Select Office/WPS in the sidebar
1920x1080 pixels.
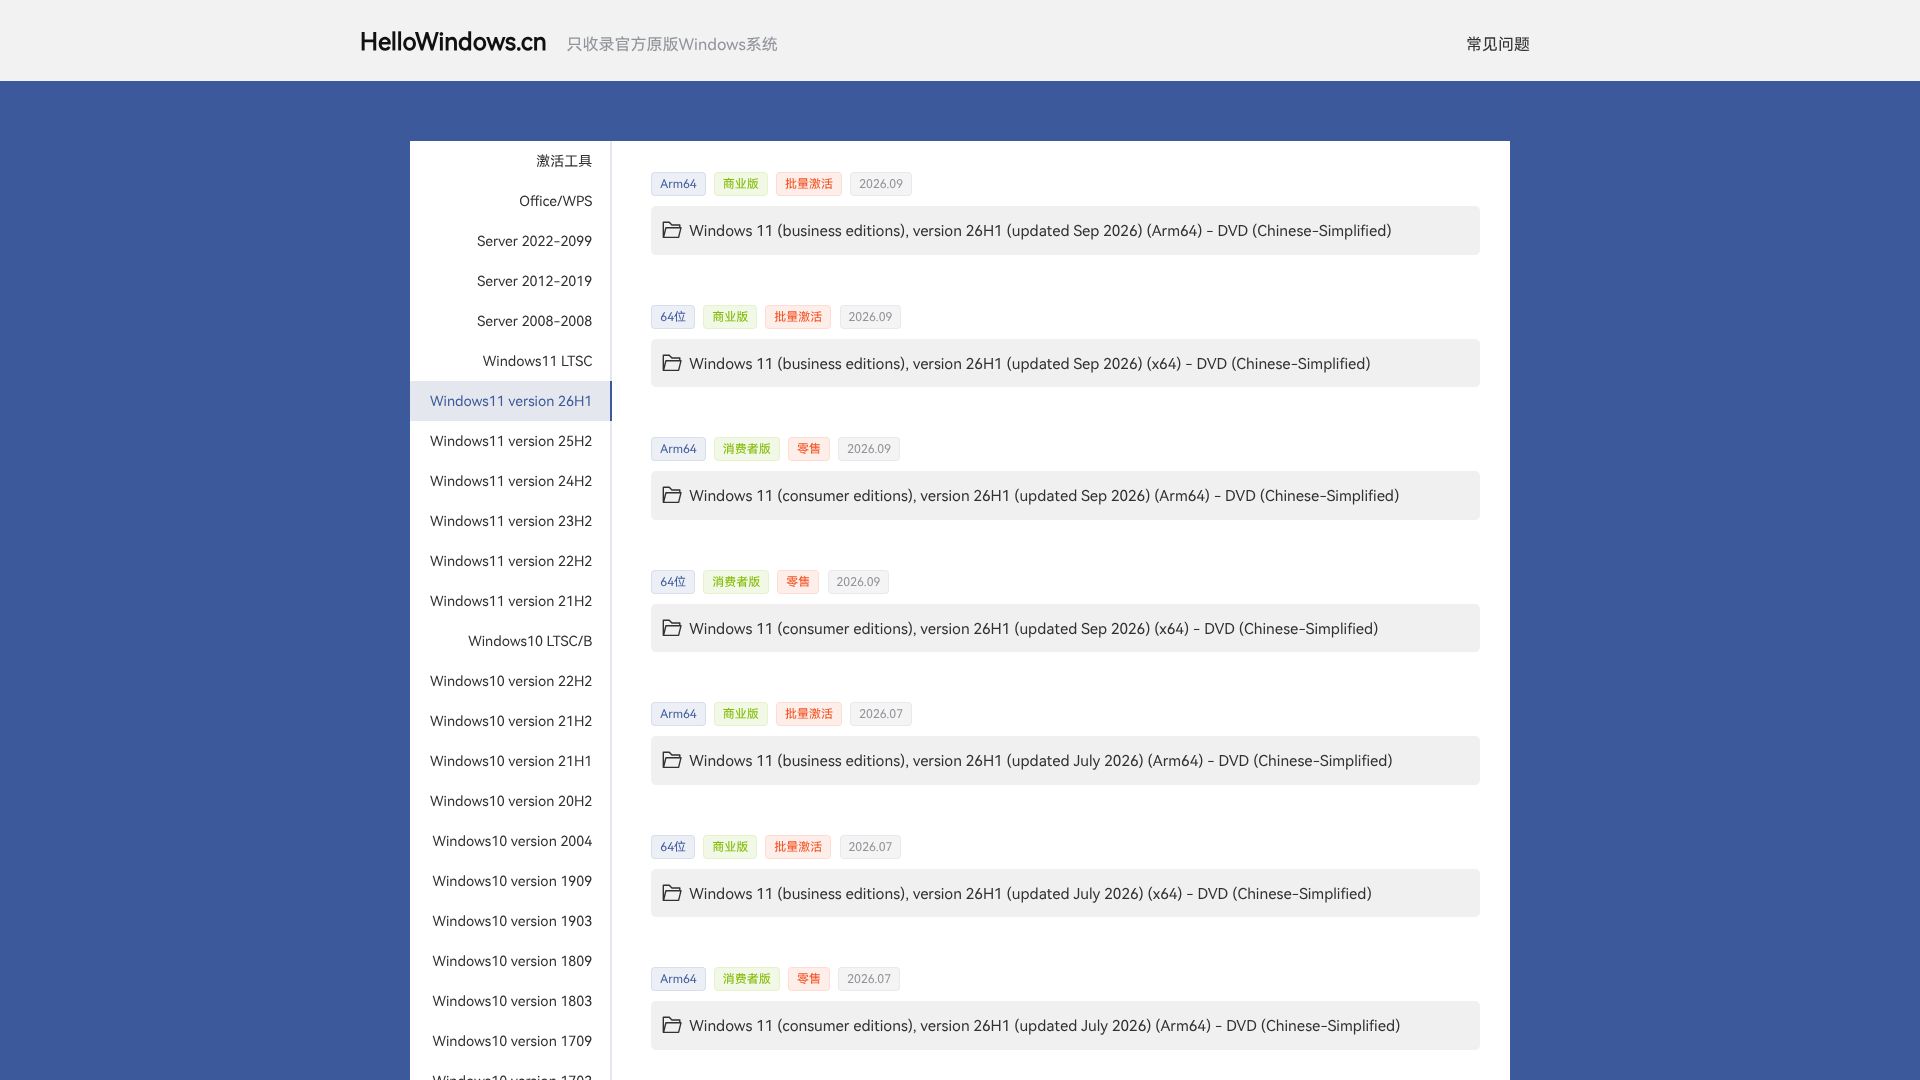pos(510,201)
